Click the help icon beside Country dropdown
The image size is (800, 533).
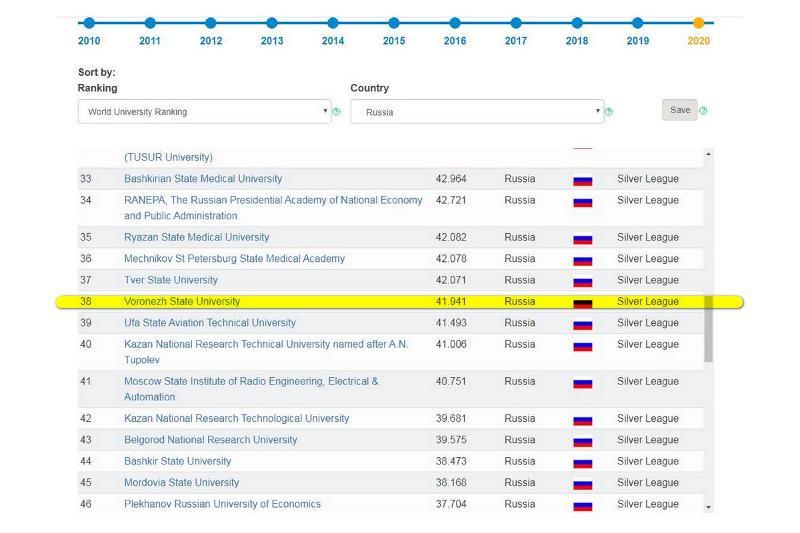click(x=609, y=111)
